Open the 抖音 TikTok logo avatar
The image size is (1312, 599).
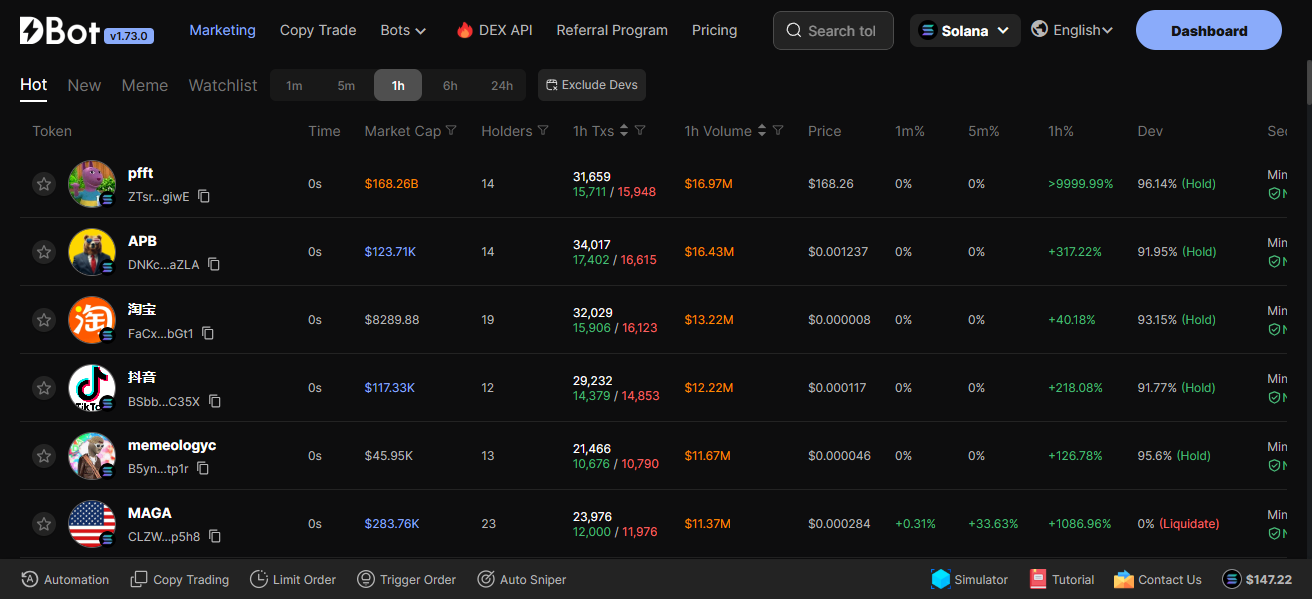point(92,388)
